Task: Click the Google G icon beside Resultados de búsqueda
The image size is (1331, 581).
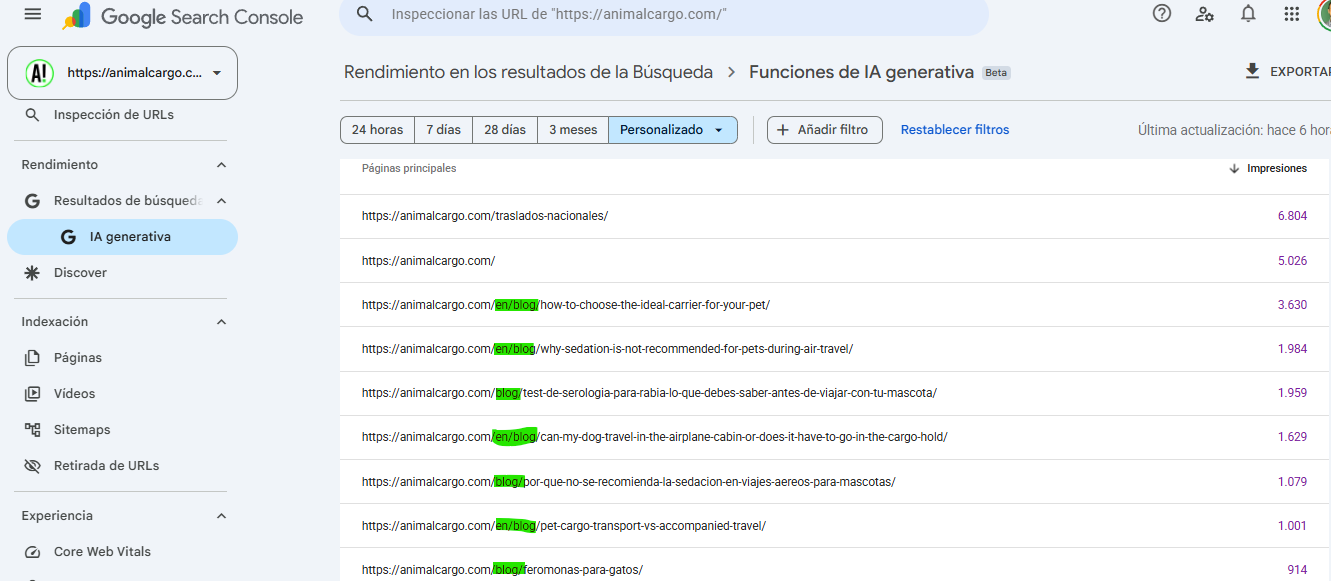Action: coord(33,201)
